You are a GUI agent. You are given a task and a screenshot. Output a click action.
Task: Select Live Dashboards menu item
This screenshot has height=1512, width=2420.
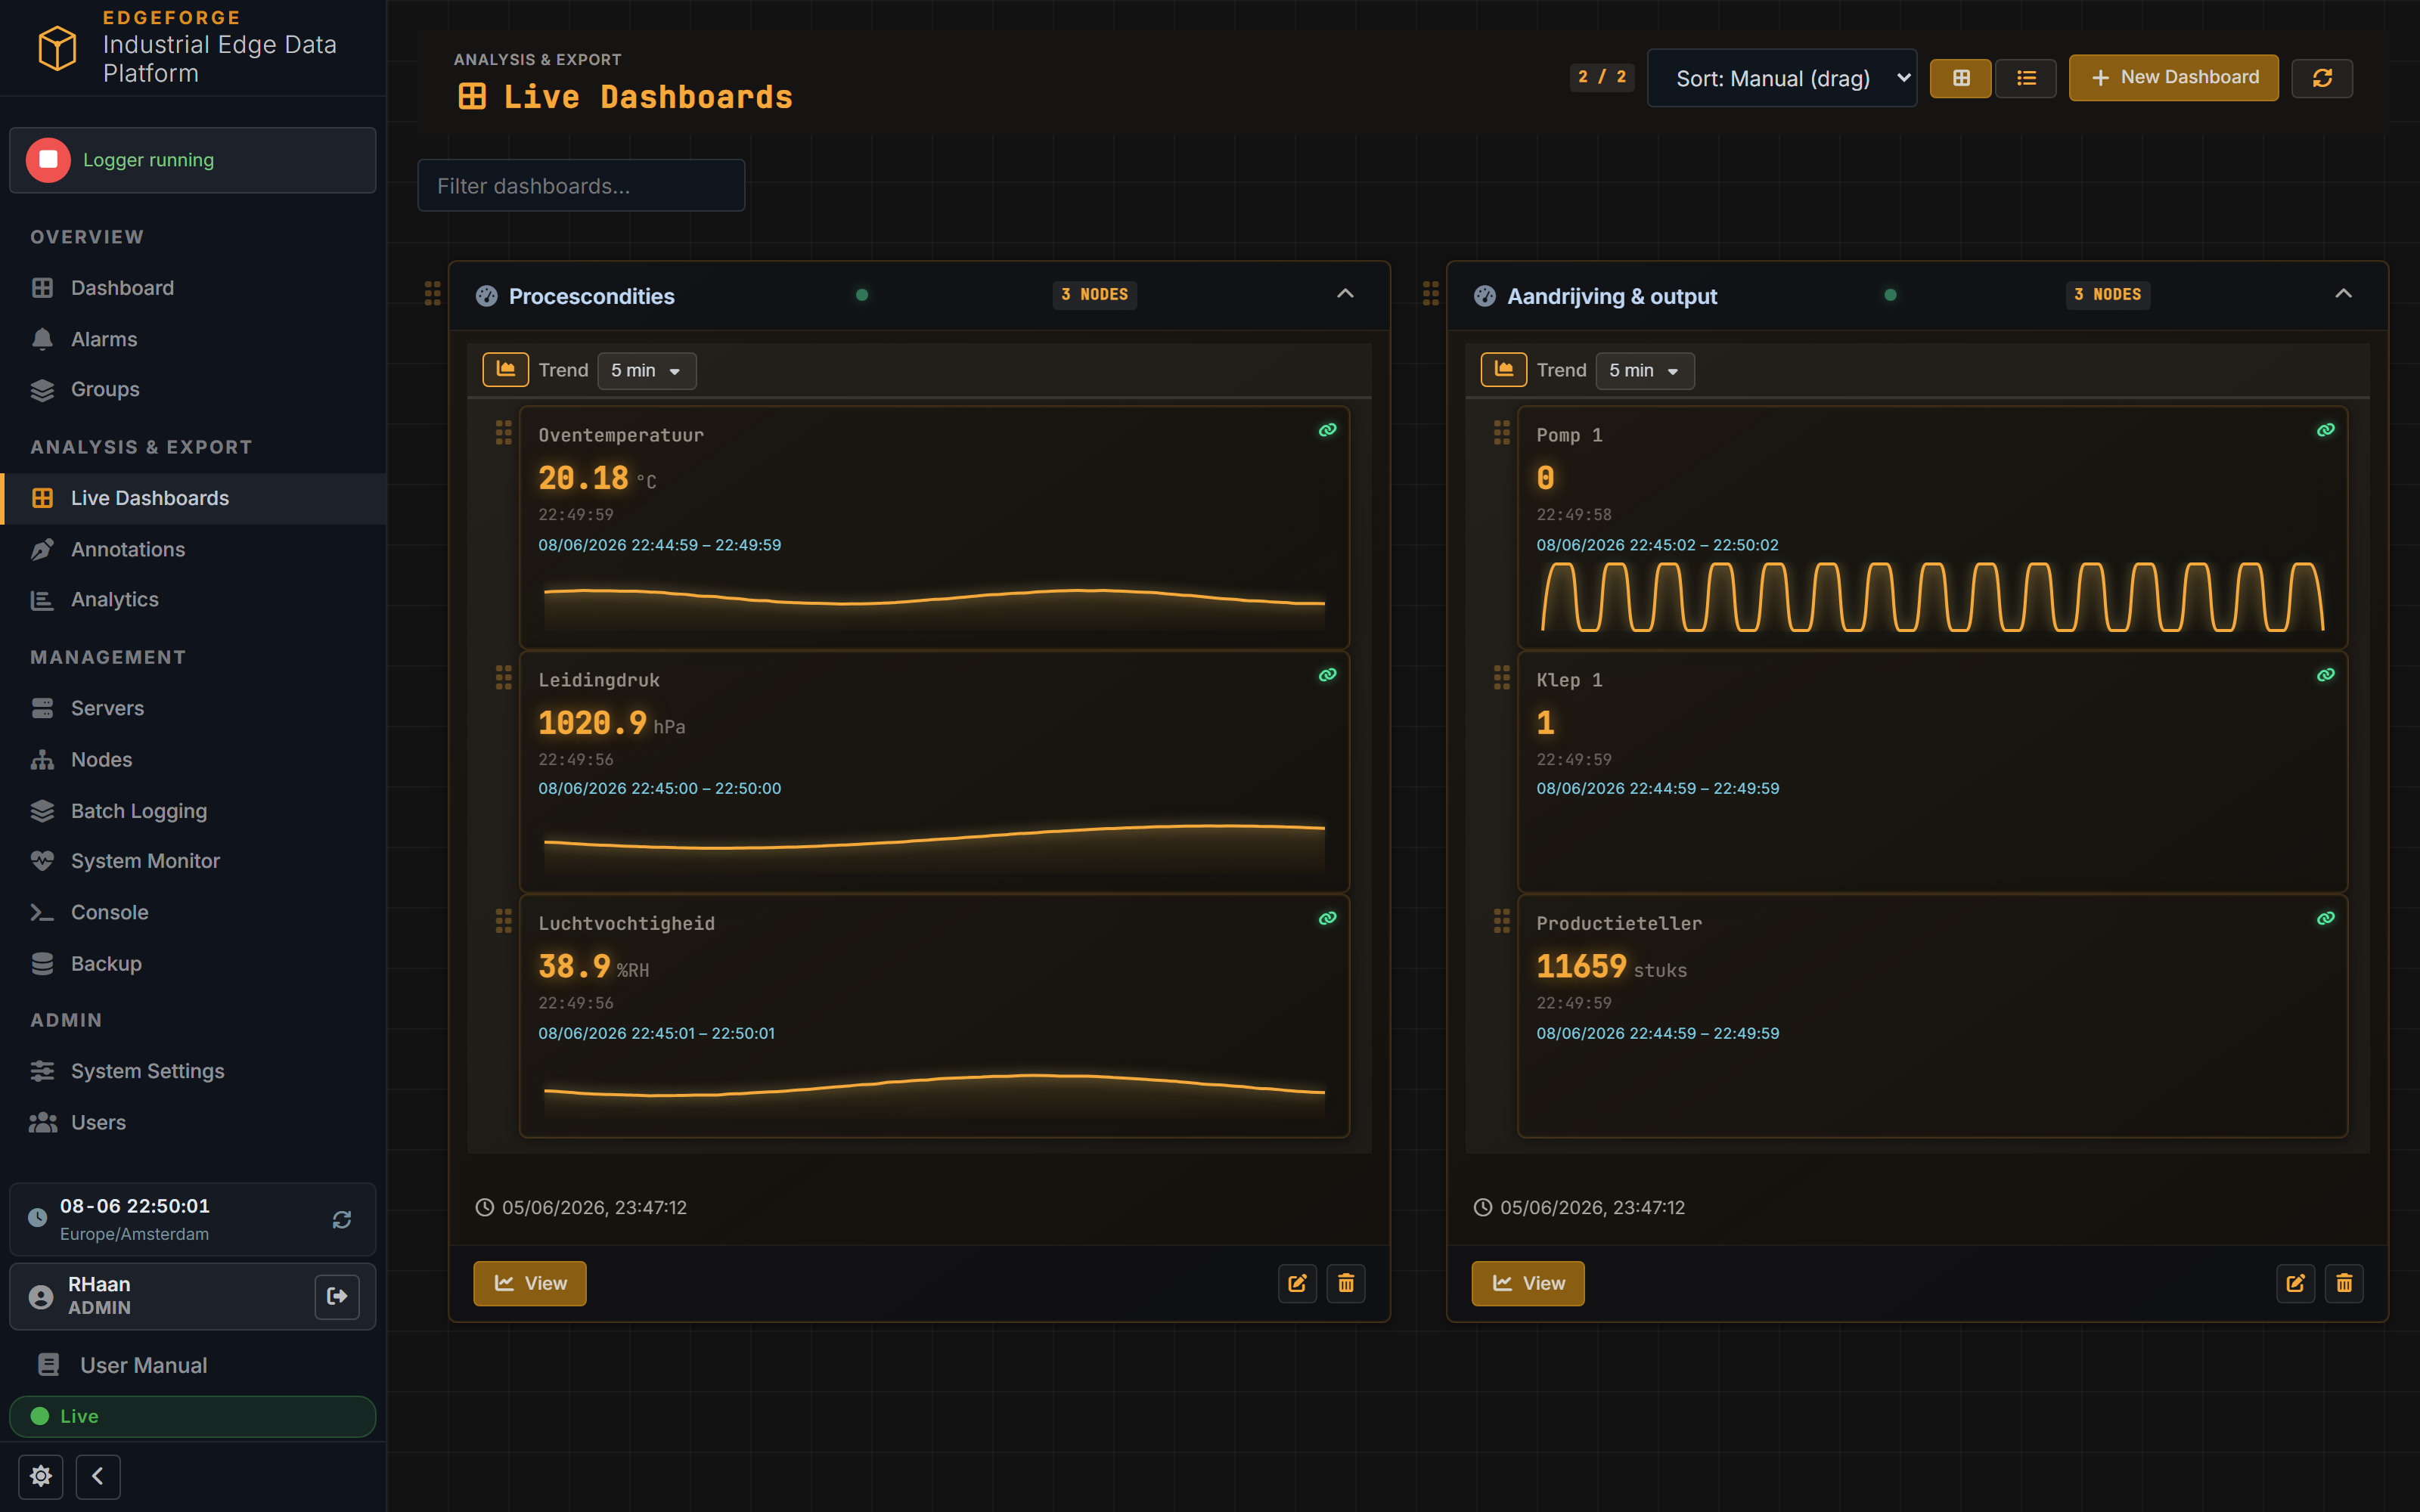point(193,498)
